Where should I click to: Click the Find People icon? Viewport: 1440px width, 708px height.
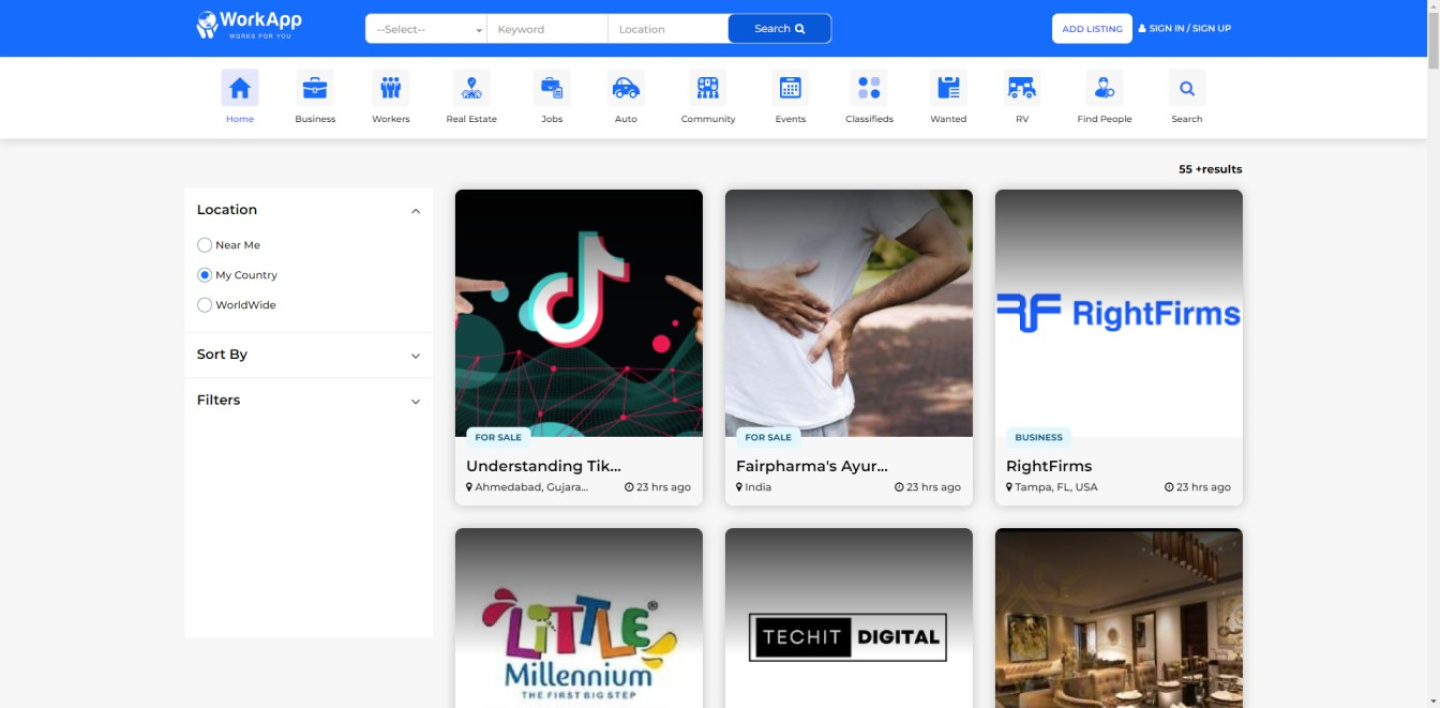[x=1105, y=88]
